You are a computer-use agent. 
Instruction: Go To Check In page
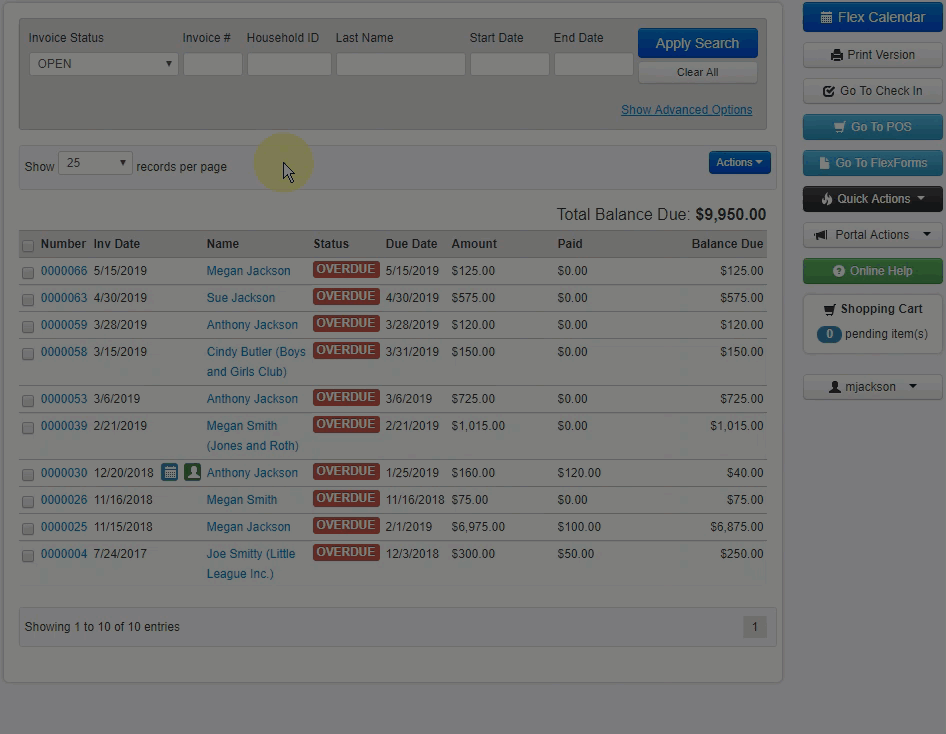pyautogui.click(x=872, y=91)
